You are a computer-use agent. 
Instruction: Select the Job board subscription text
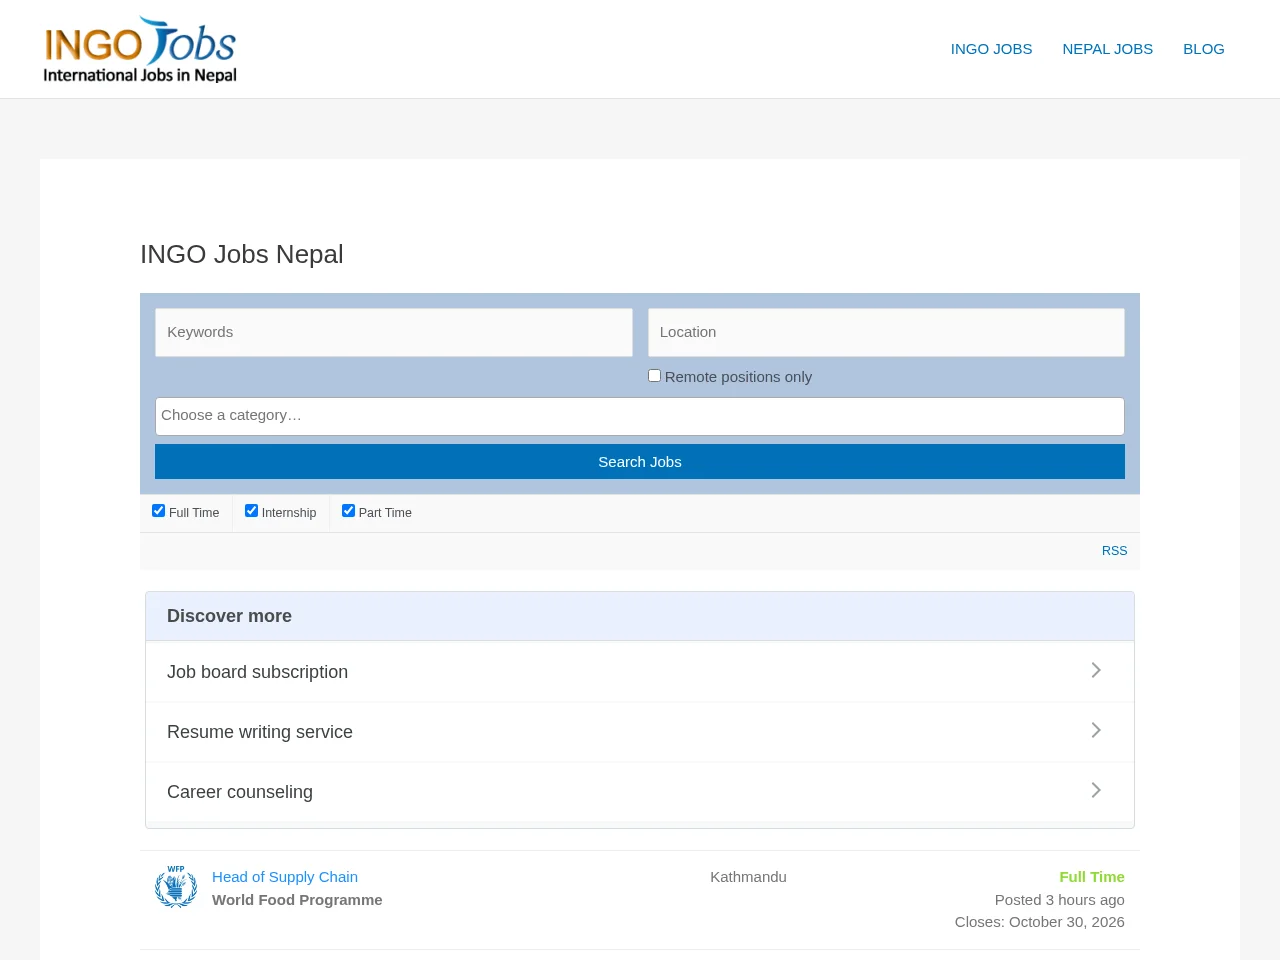(258, 672)
